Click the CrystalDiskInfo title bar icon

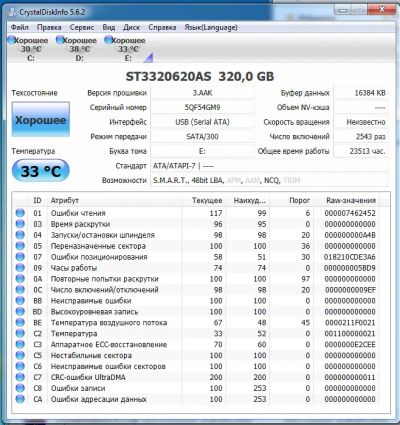click(x=12, y=12)
